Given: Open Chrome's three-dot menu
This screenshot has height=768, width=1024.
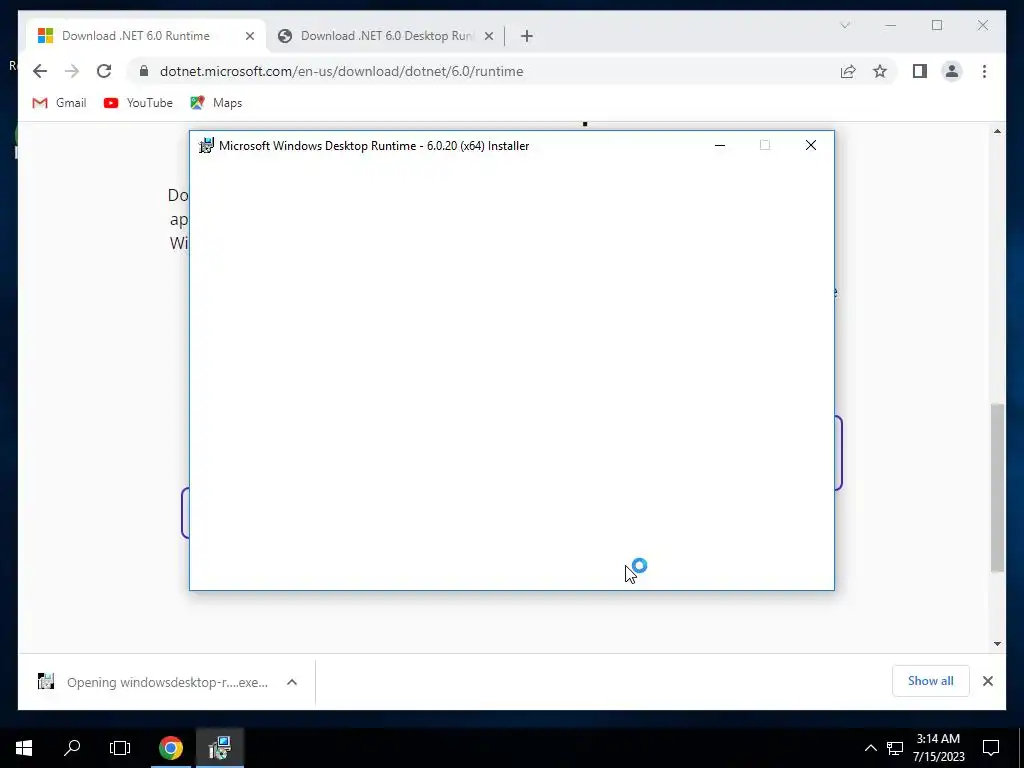Looking at the screenshot, I should coord(984,71).
